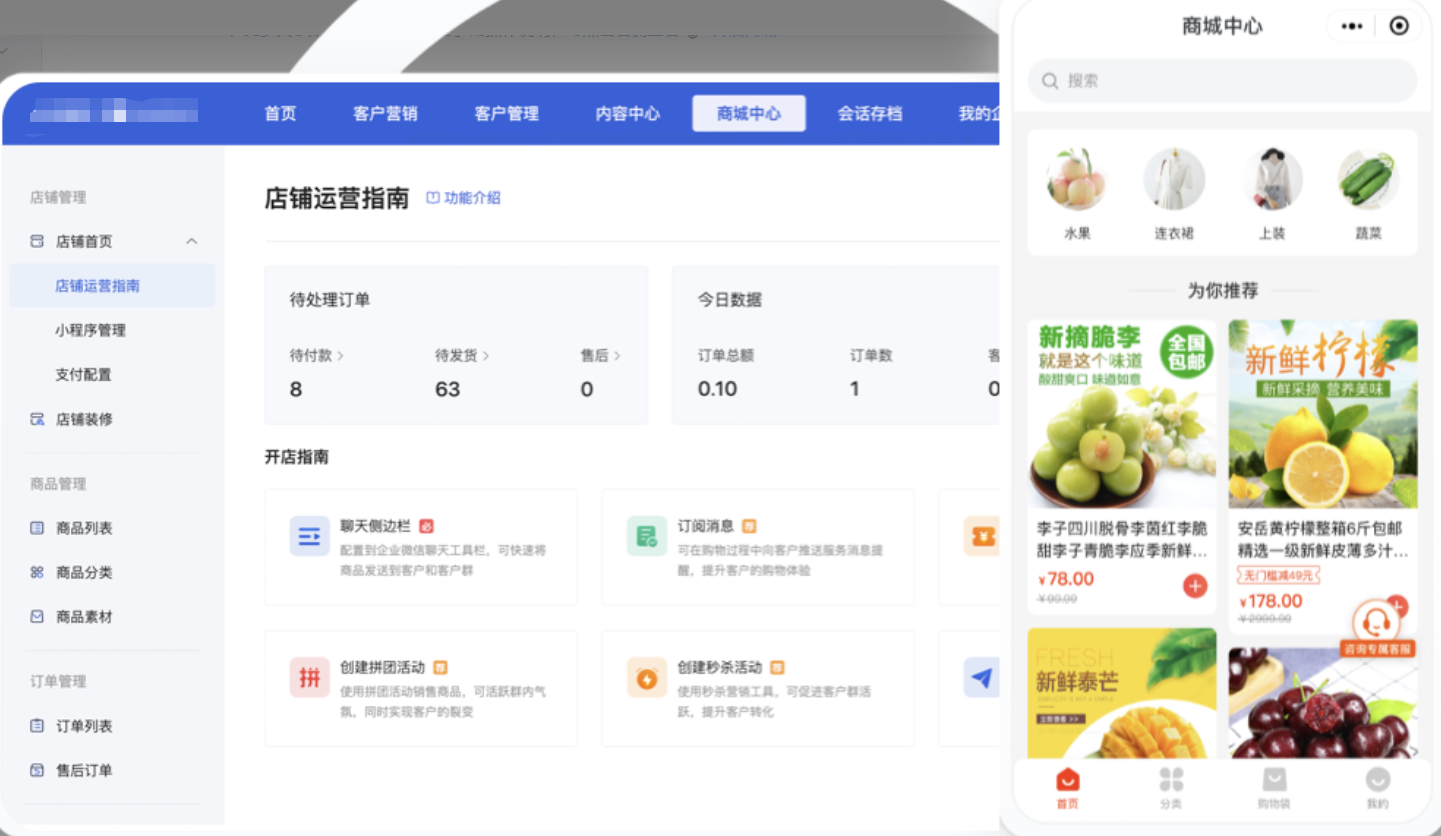Open the 购物袋 tab in mini-program bottom bar
The image size is (1441, 836).
click(x=1274, y=788)
